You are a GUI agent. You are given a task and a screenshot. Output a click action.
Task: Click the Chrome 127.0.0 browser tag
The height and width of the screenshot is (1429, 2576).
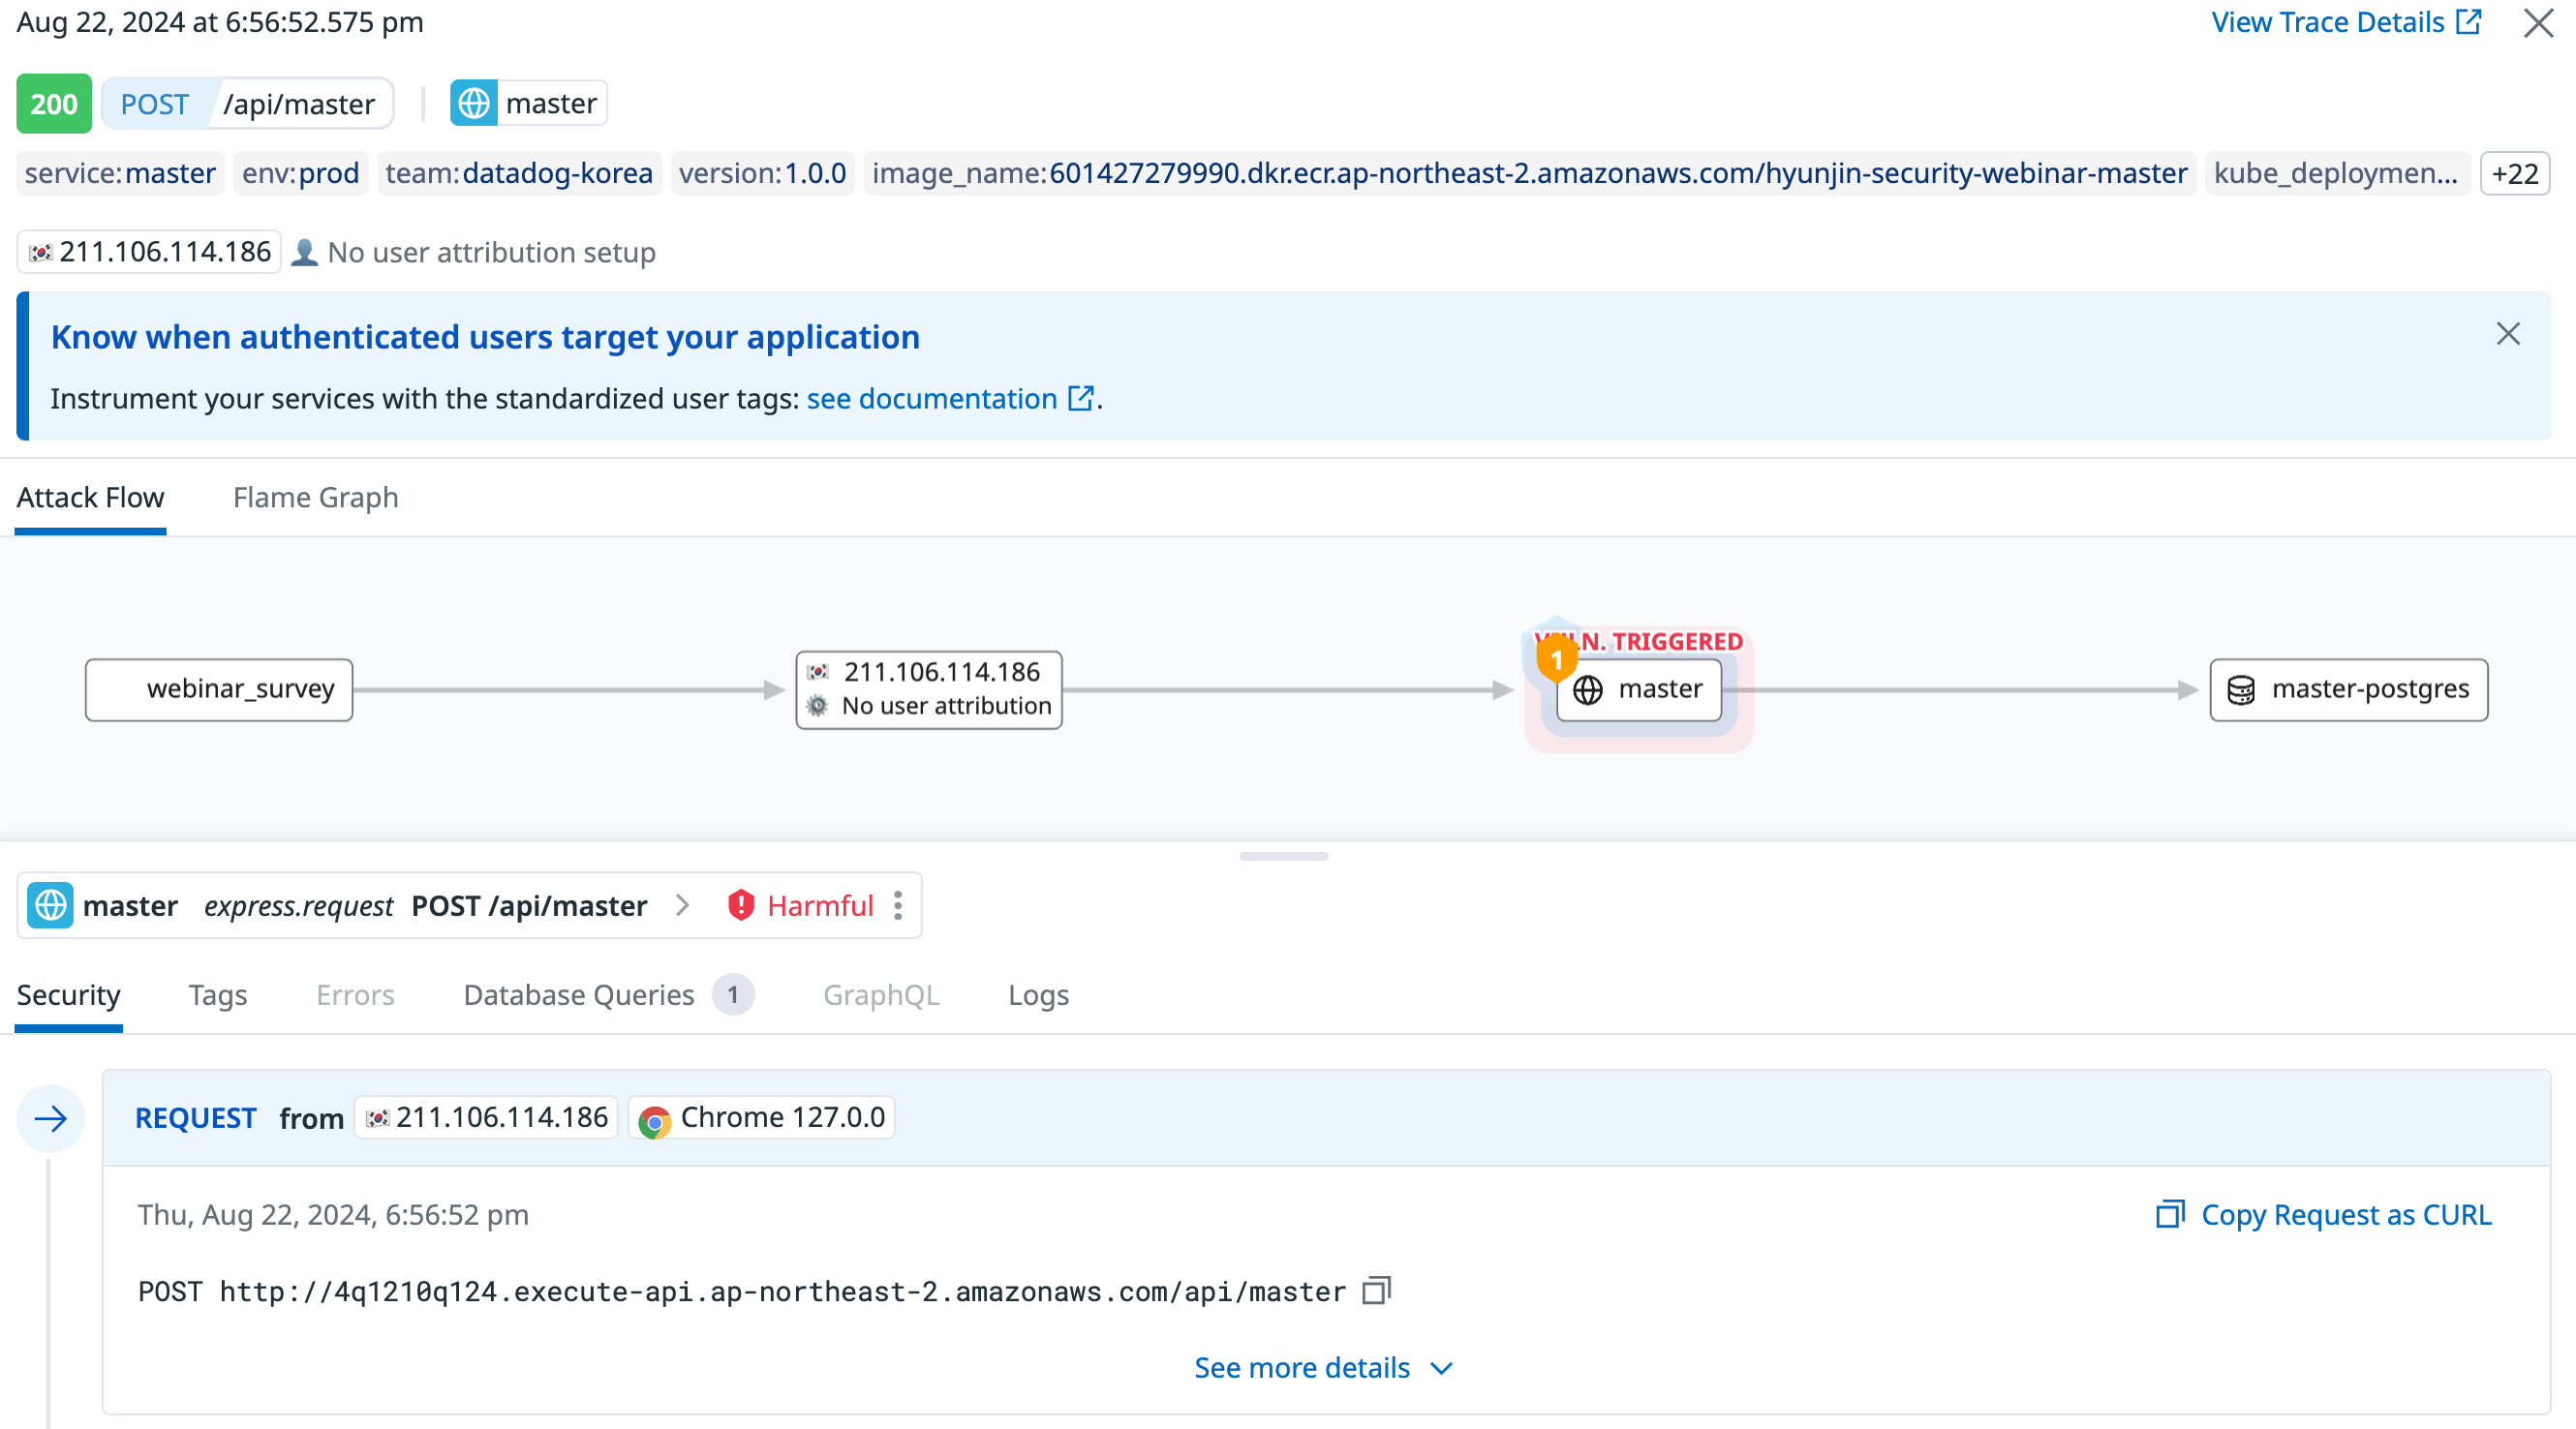coord(762,1118)
